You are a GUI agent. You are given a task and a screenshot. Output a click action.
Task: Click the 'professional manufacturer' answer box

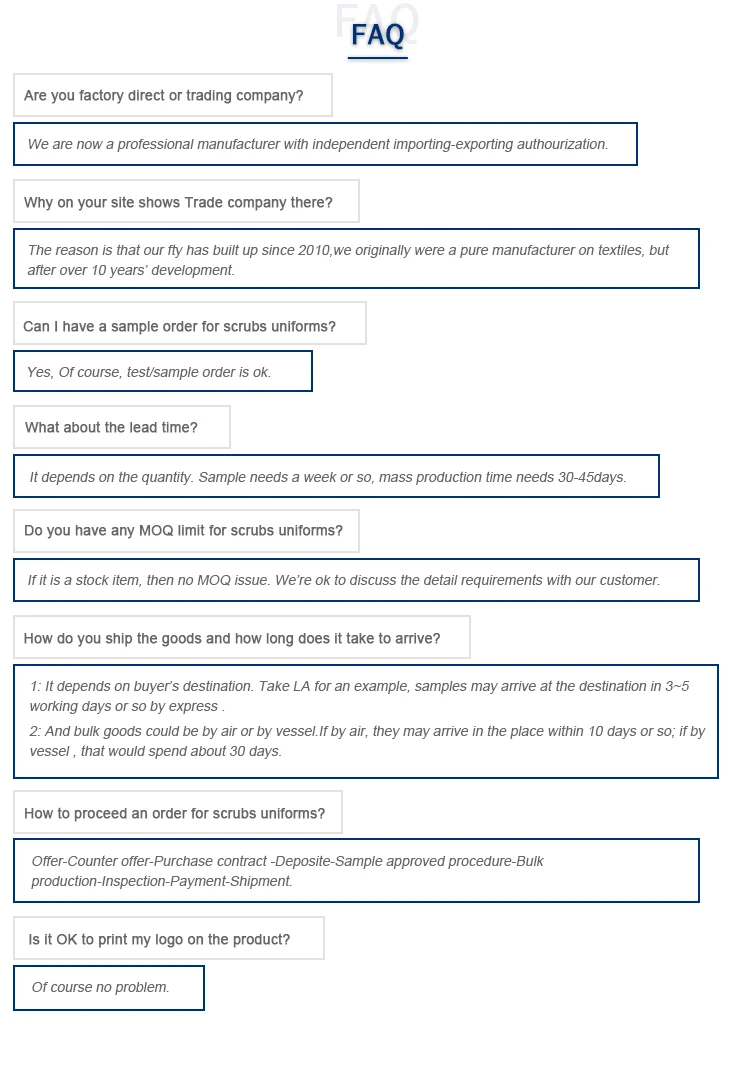(x=318, y=144)
